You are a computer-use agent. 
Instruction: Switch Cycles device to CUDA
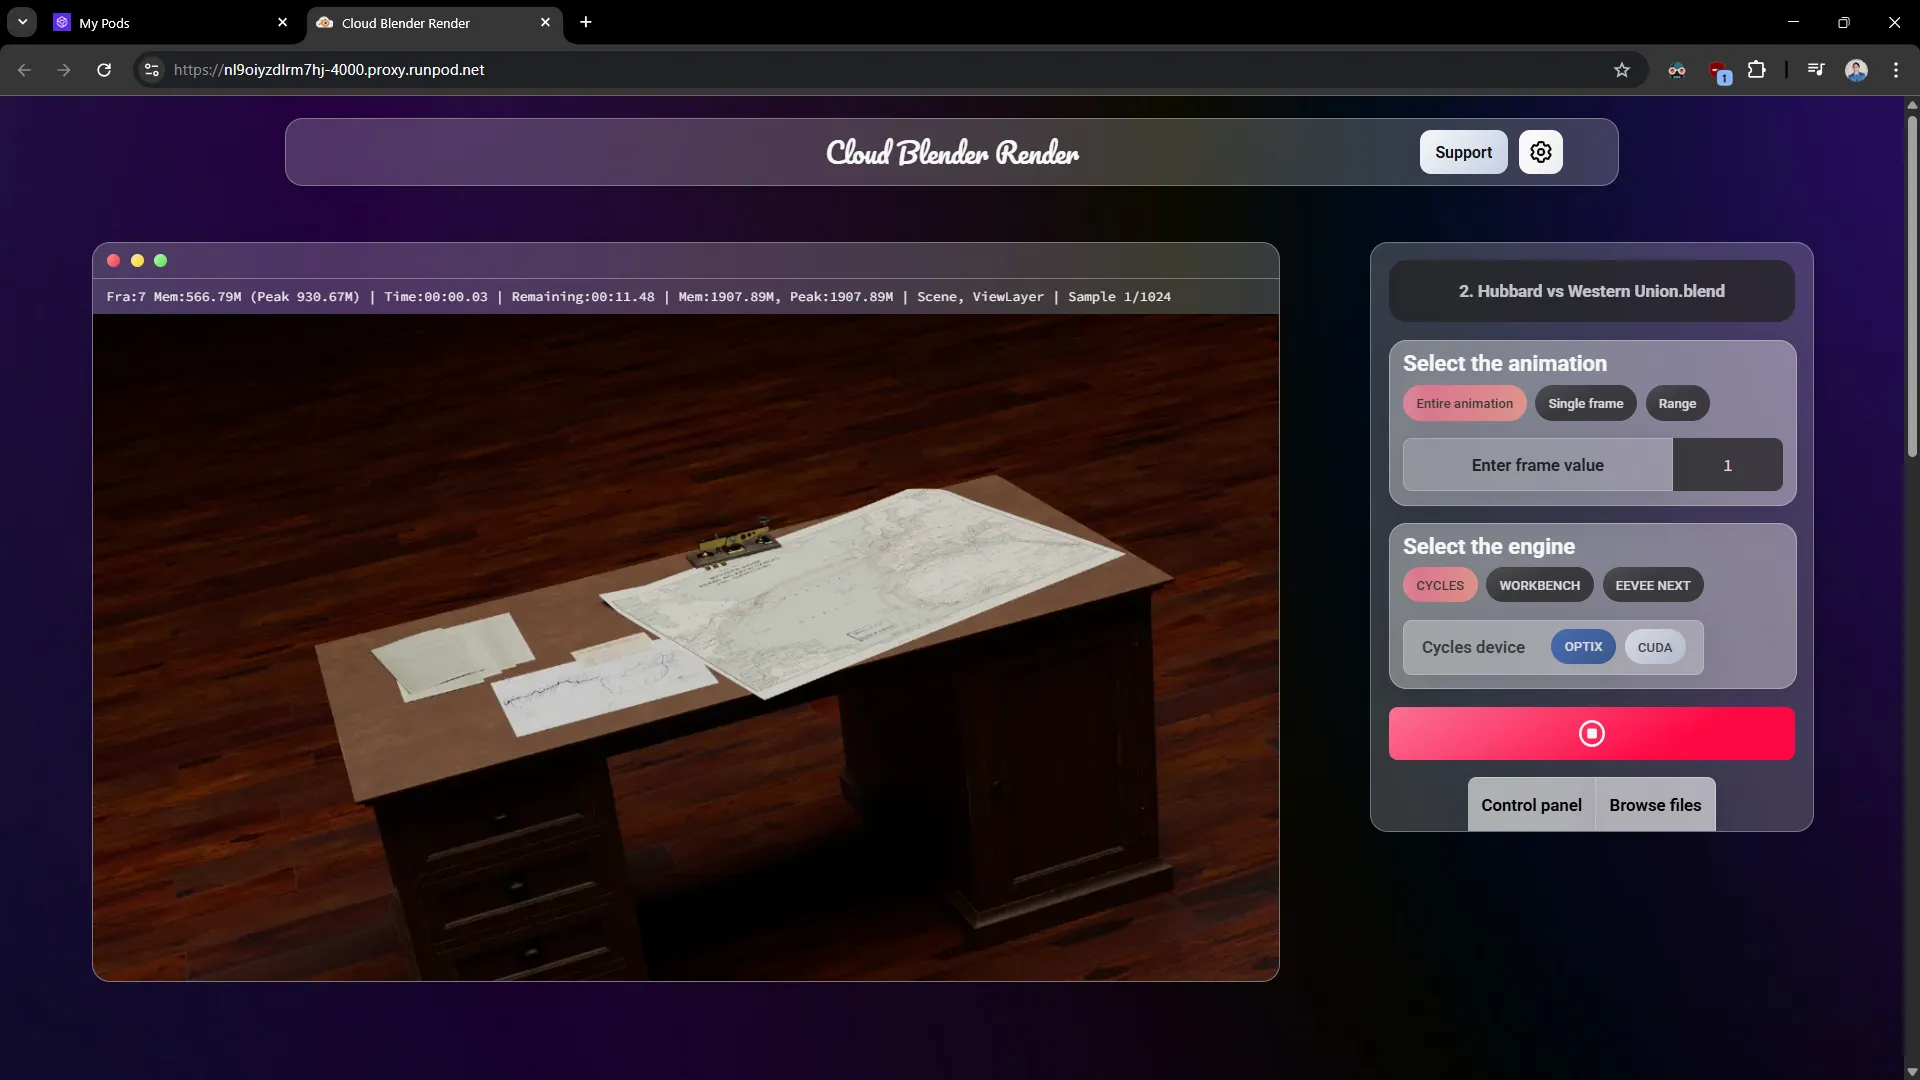click(x=1656, y=647)
